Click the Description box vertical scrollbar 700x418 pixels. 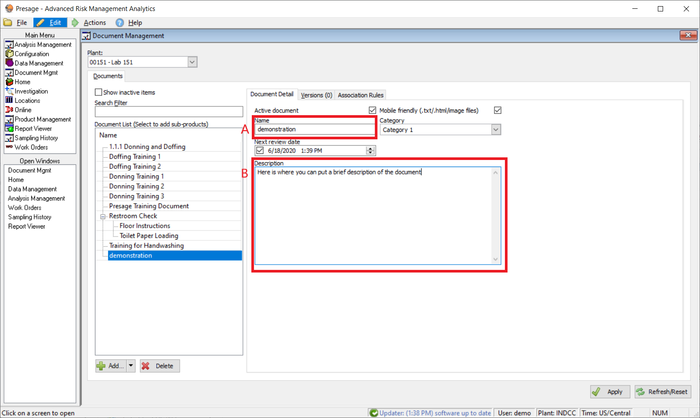pos(497,215)
